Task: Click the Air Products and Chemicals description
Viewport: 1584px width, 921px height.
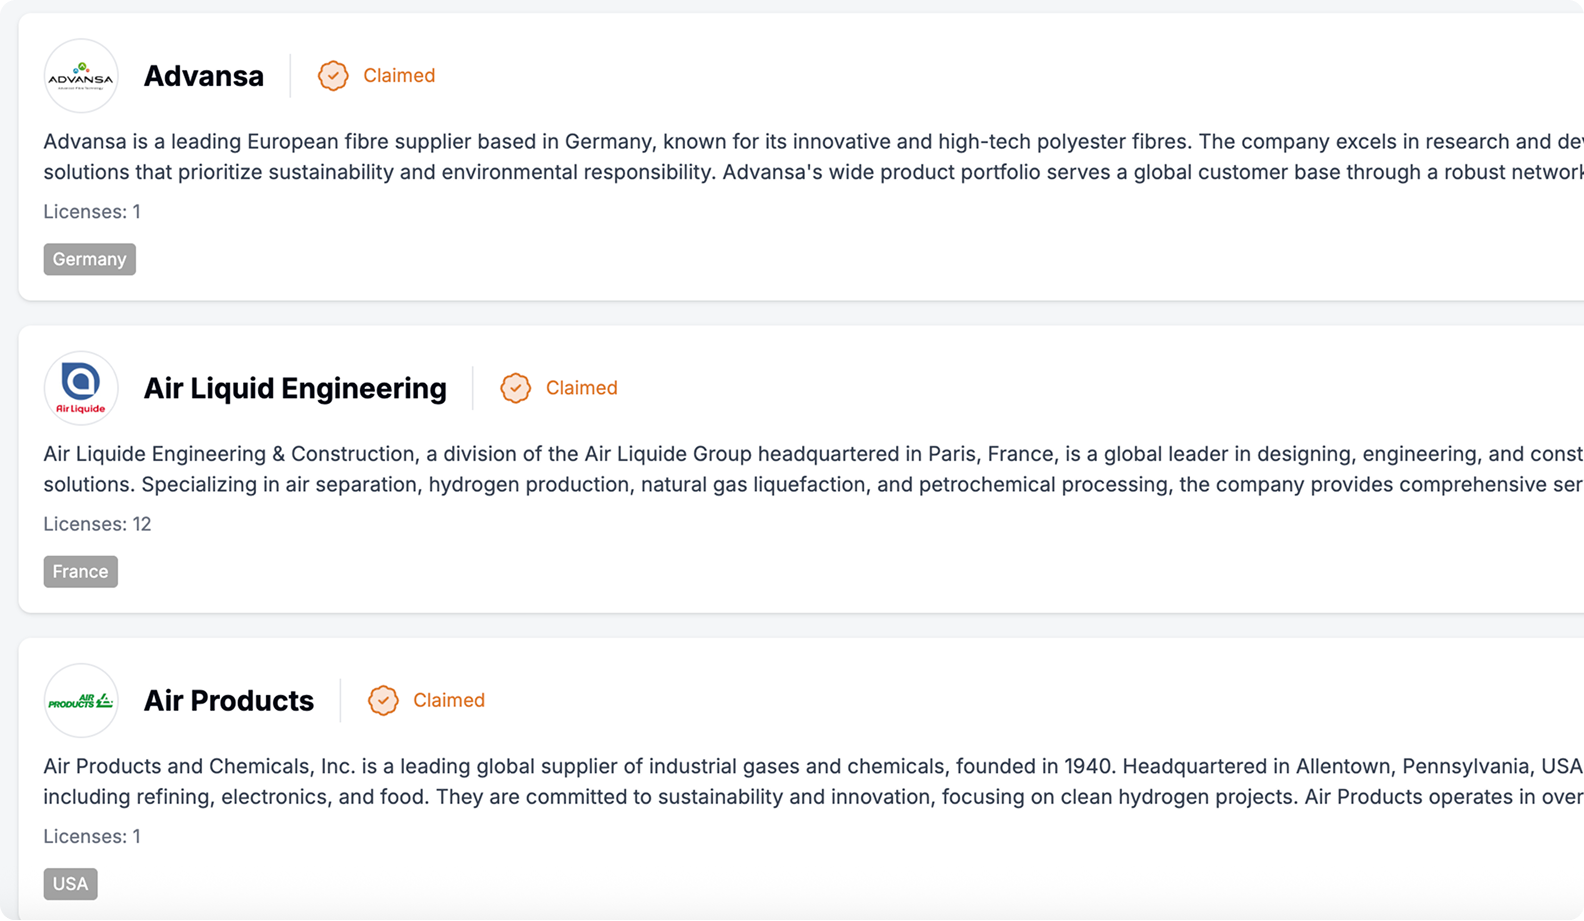Action: [x=813, y=781]
